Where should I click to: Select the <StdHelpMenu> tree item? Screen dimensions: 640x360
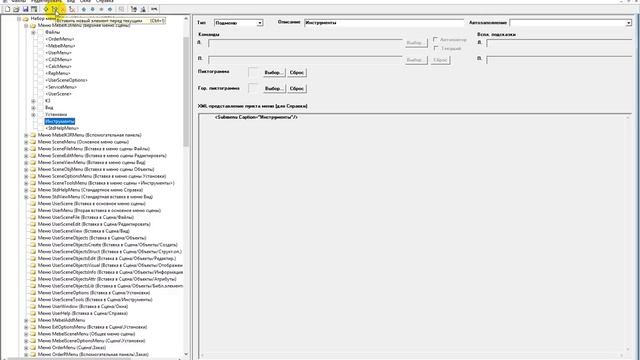(62, 128)
